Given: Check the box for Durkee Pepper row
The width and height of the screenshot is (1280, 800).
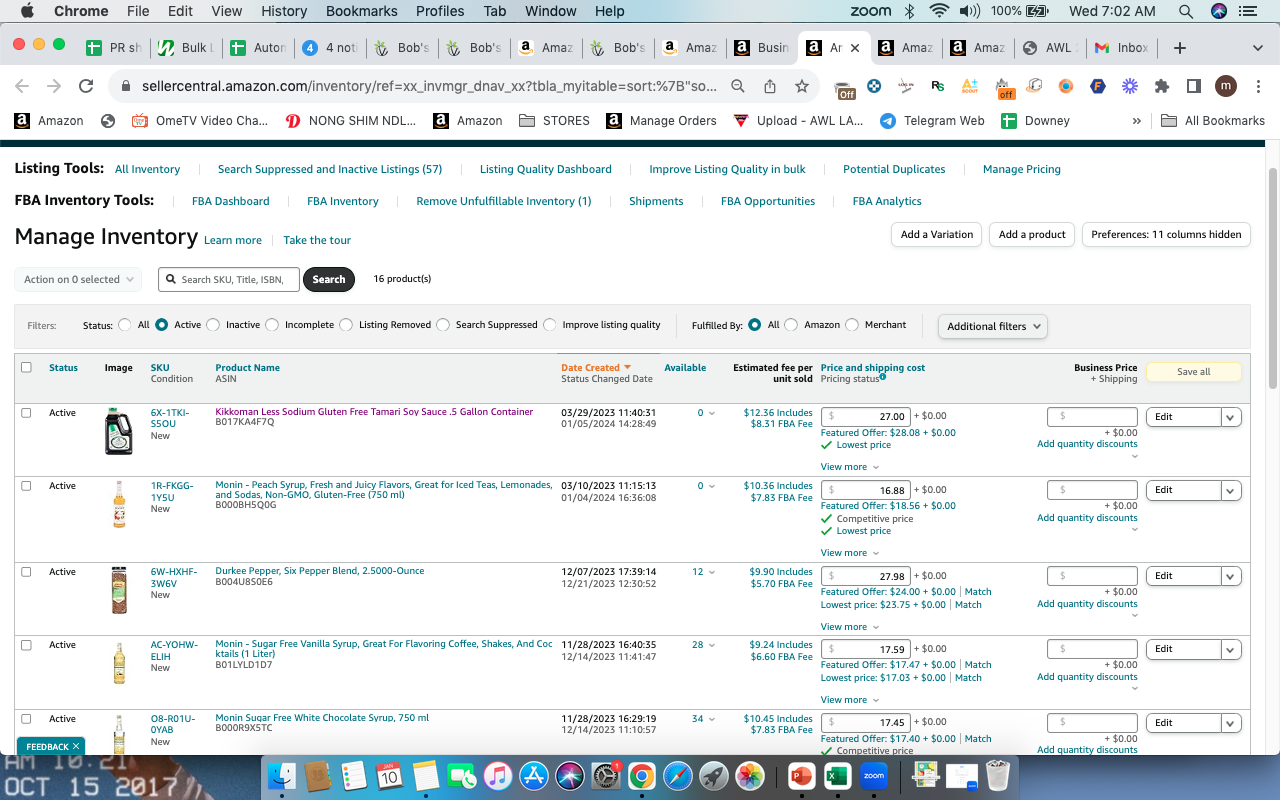Looking at the screenshot, I should pyautogui.click(x=26, y=572).
